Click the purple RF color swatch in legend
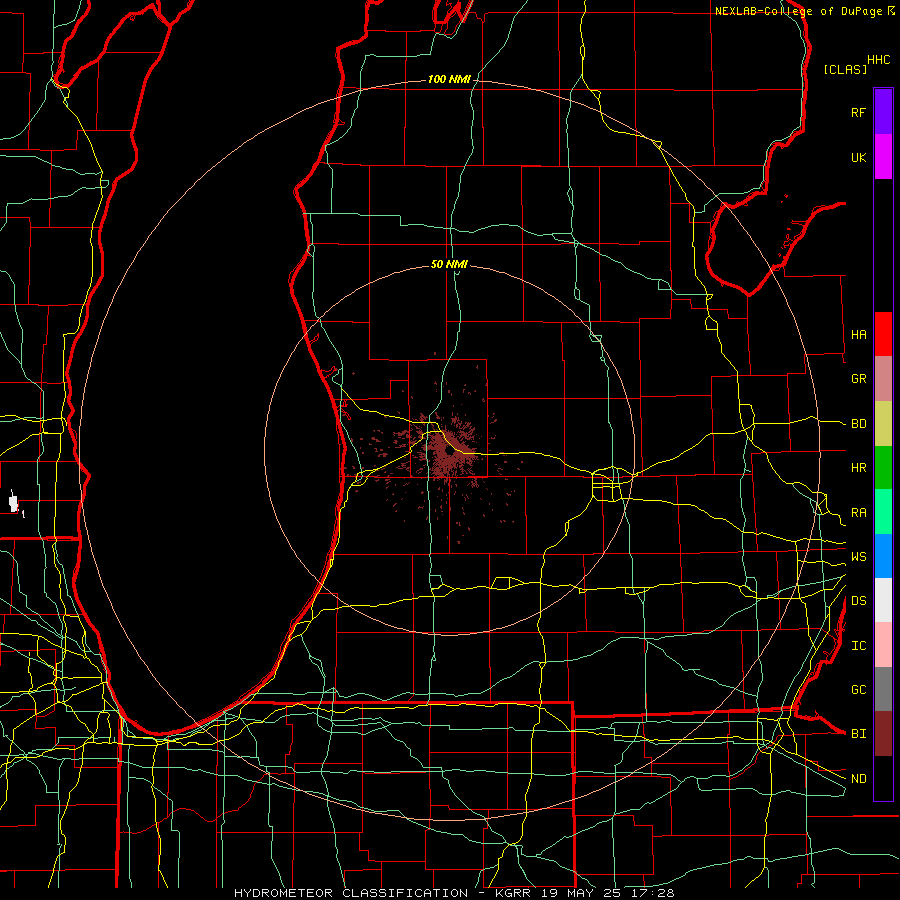The image size is (900, 900). [883, 112]
